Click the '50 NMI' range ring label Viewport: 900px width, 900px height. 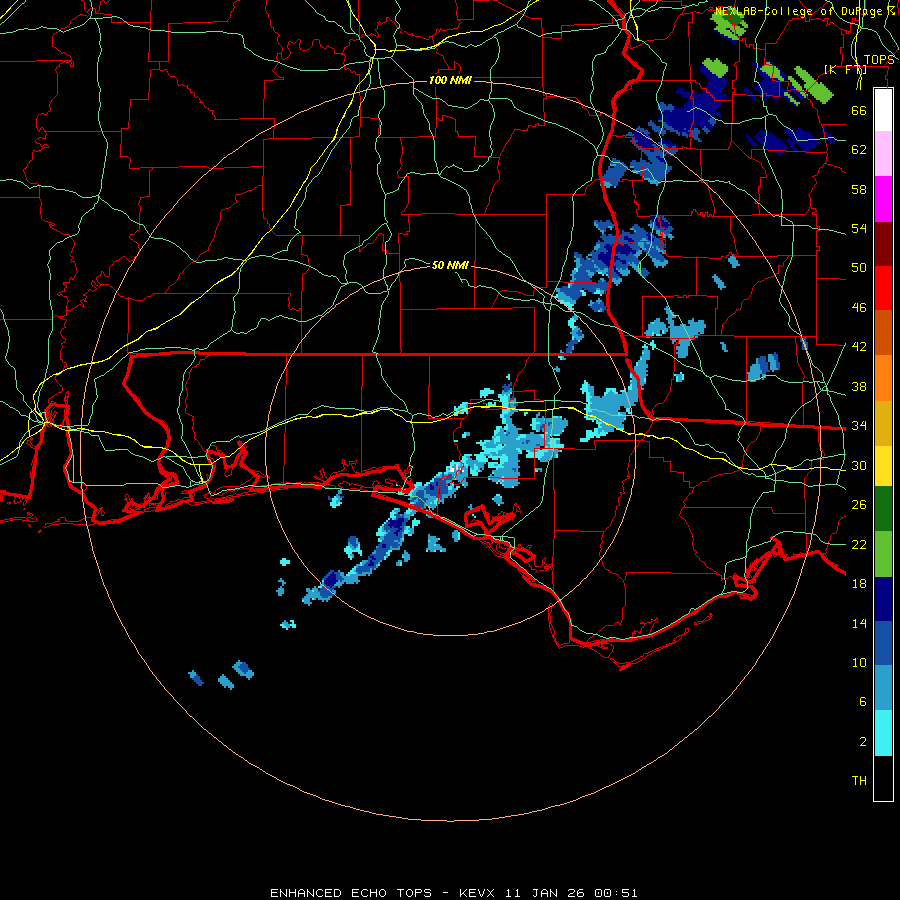450,265
